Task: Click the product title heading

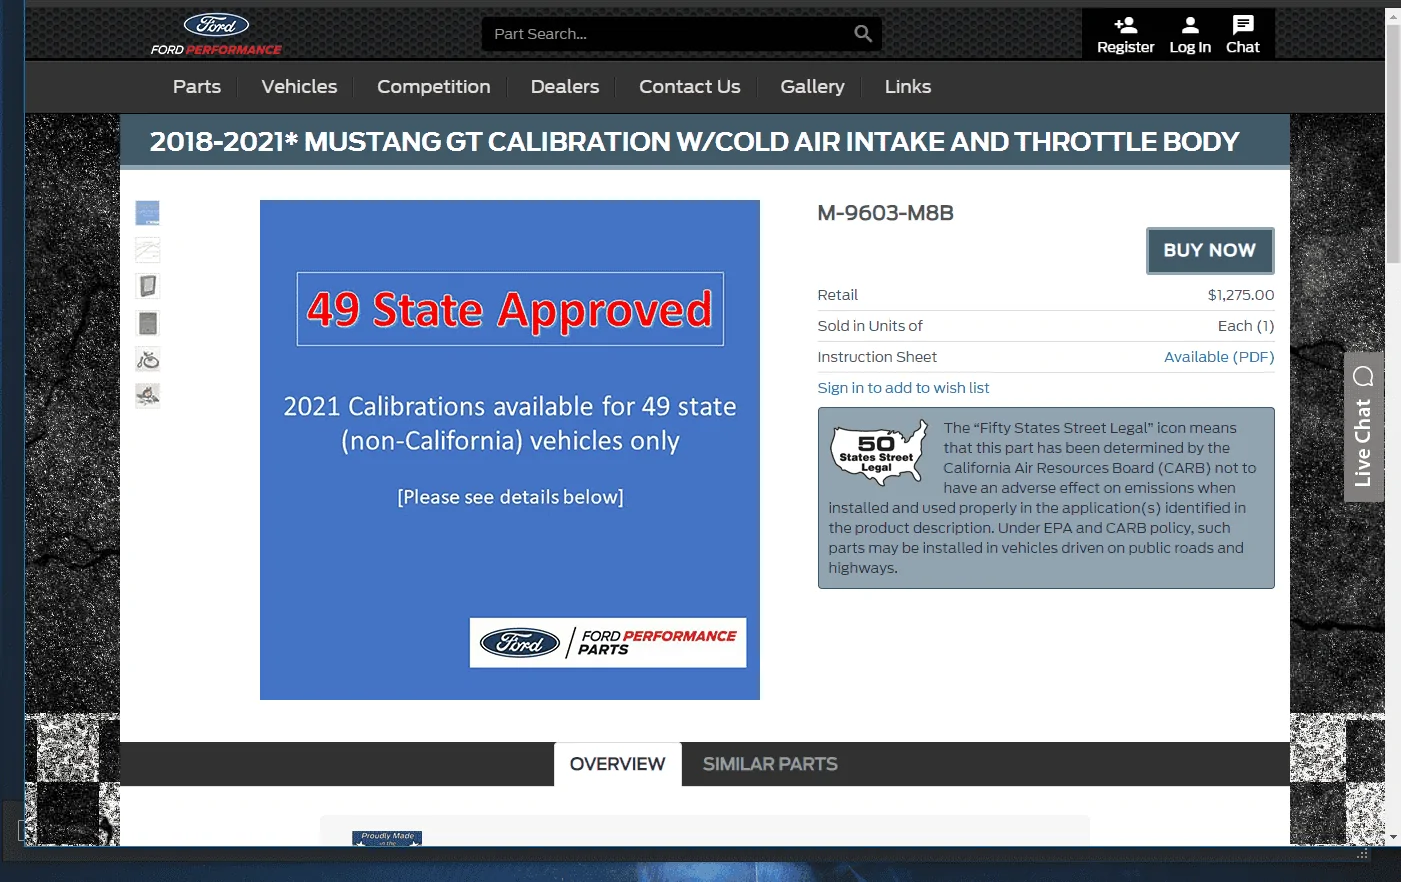Action: pos(695,142)
